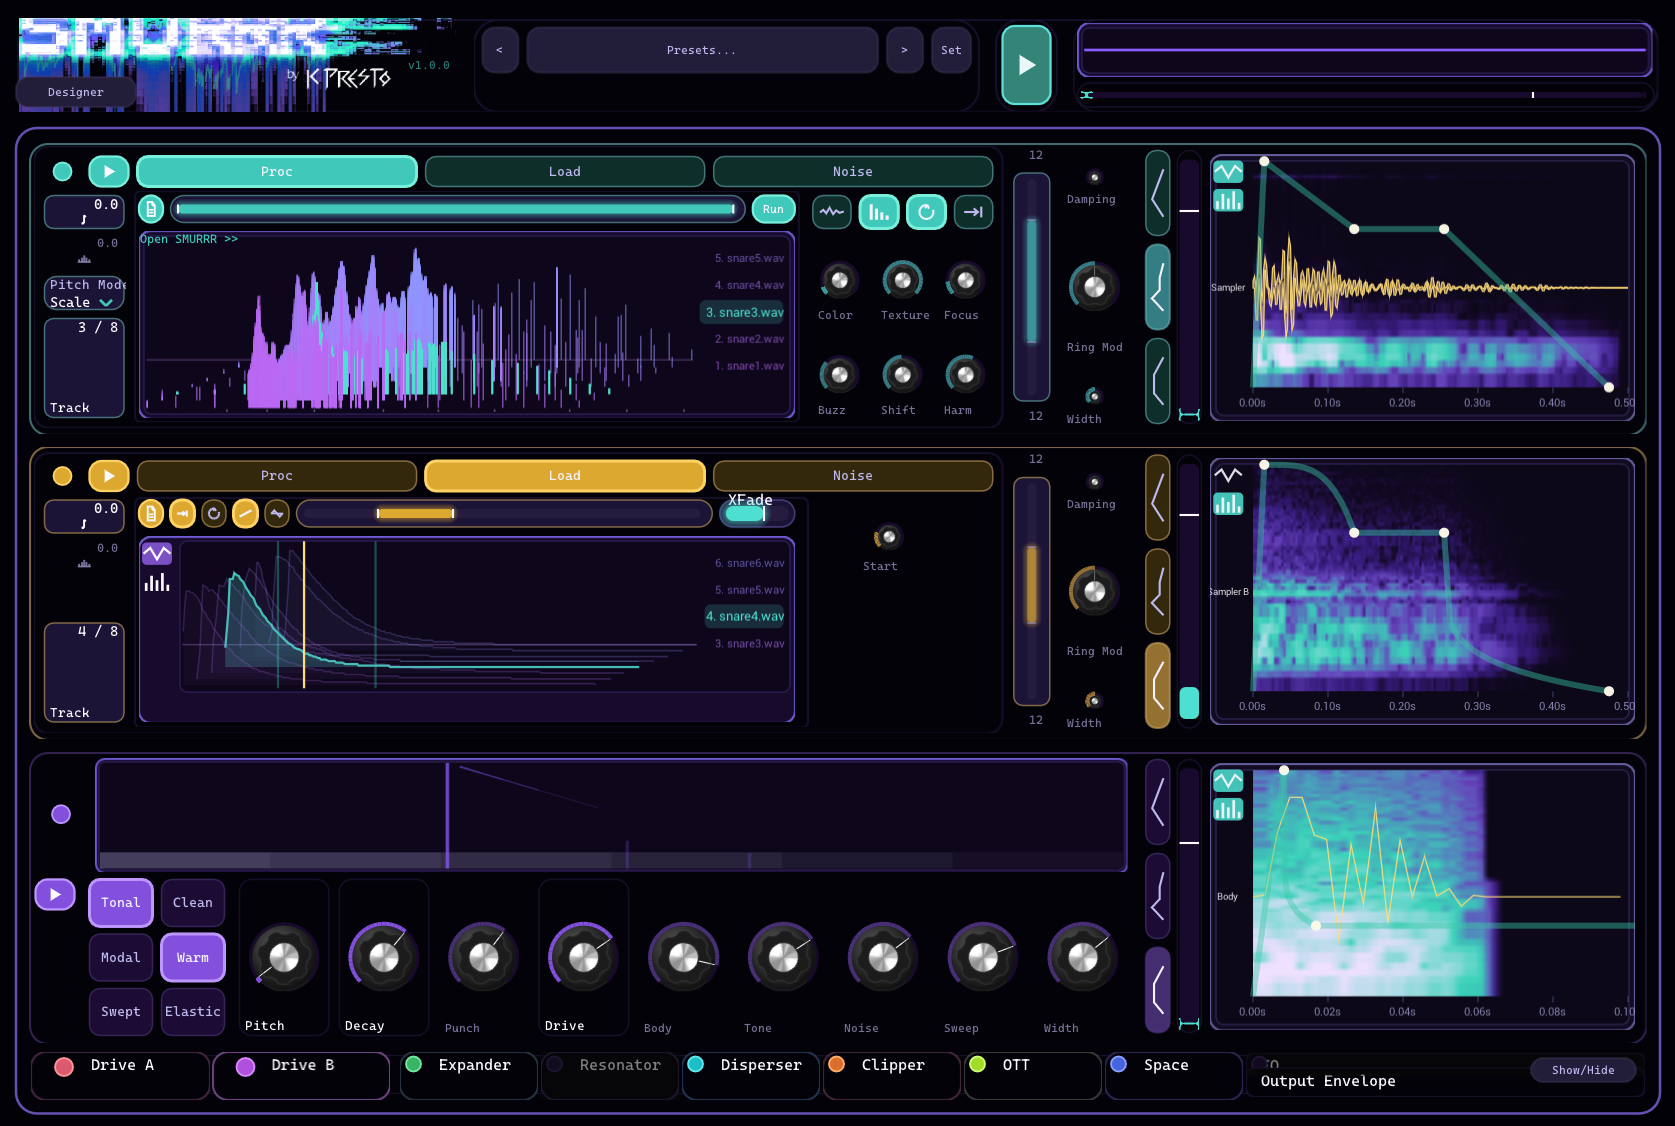Screen dimensions: 1675x1126
Task: Toggle Sampler A power circle
Action: [x=62, y=172]
